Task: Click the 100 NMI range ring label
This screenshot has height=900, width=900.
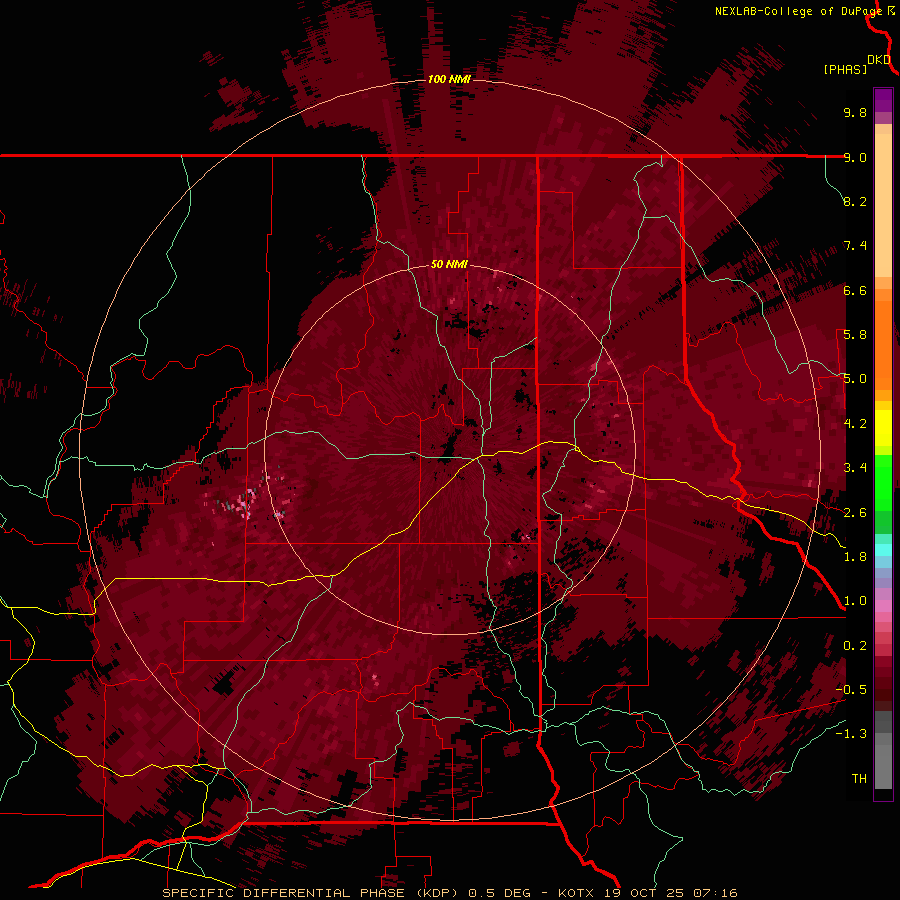Action: tap(449, 79)
